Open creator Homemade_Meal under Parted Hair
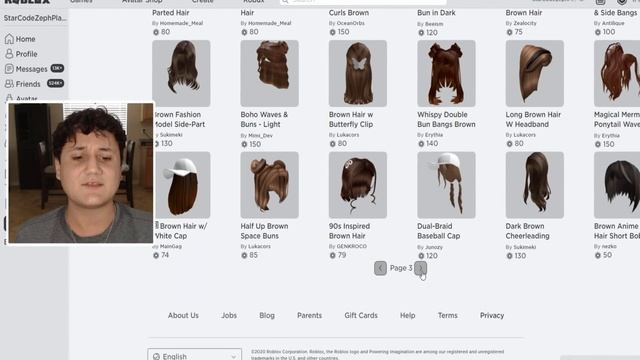The width and height of the screenshot is (640, 360). click(182, 23)
